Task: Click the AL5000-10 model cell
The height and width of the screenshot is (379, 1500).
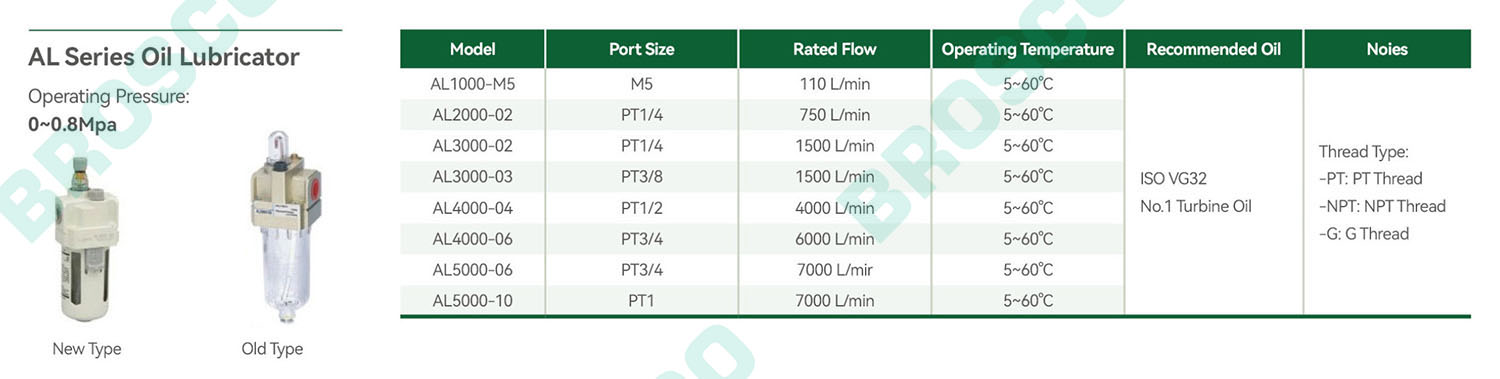Action: tap(473, 301)
